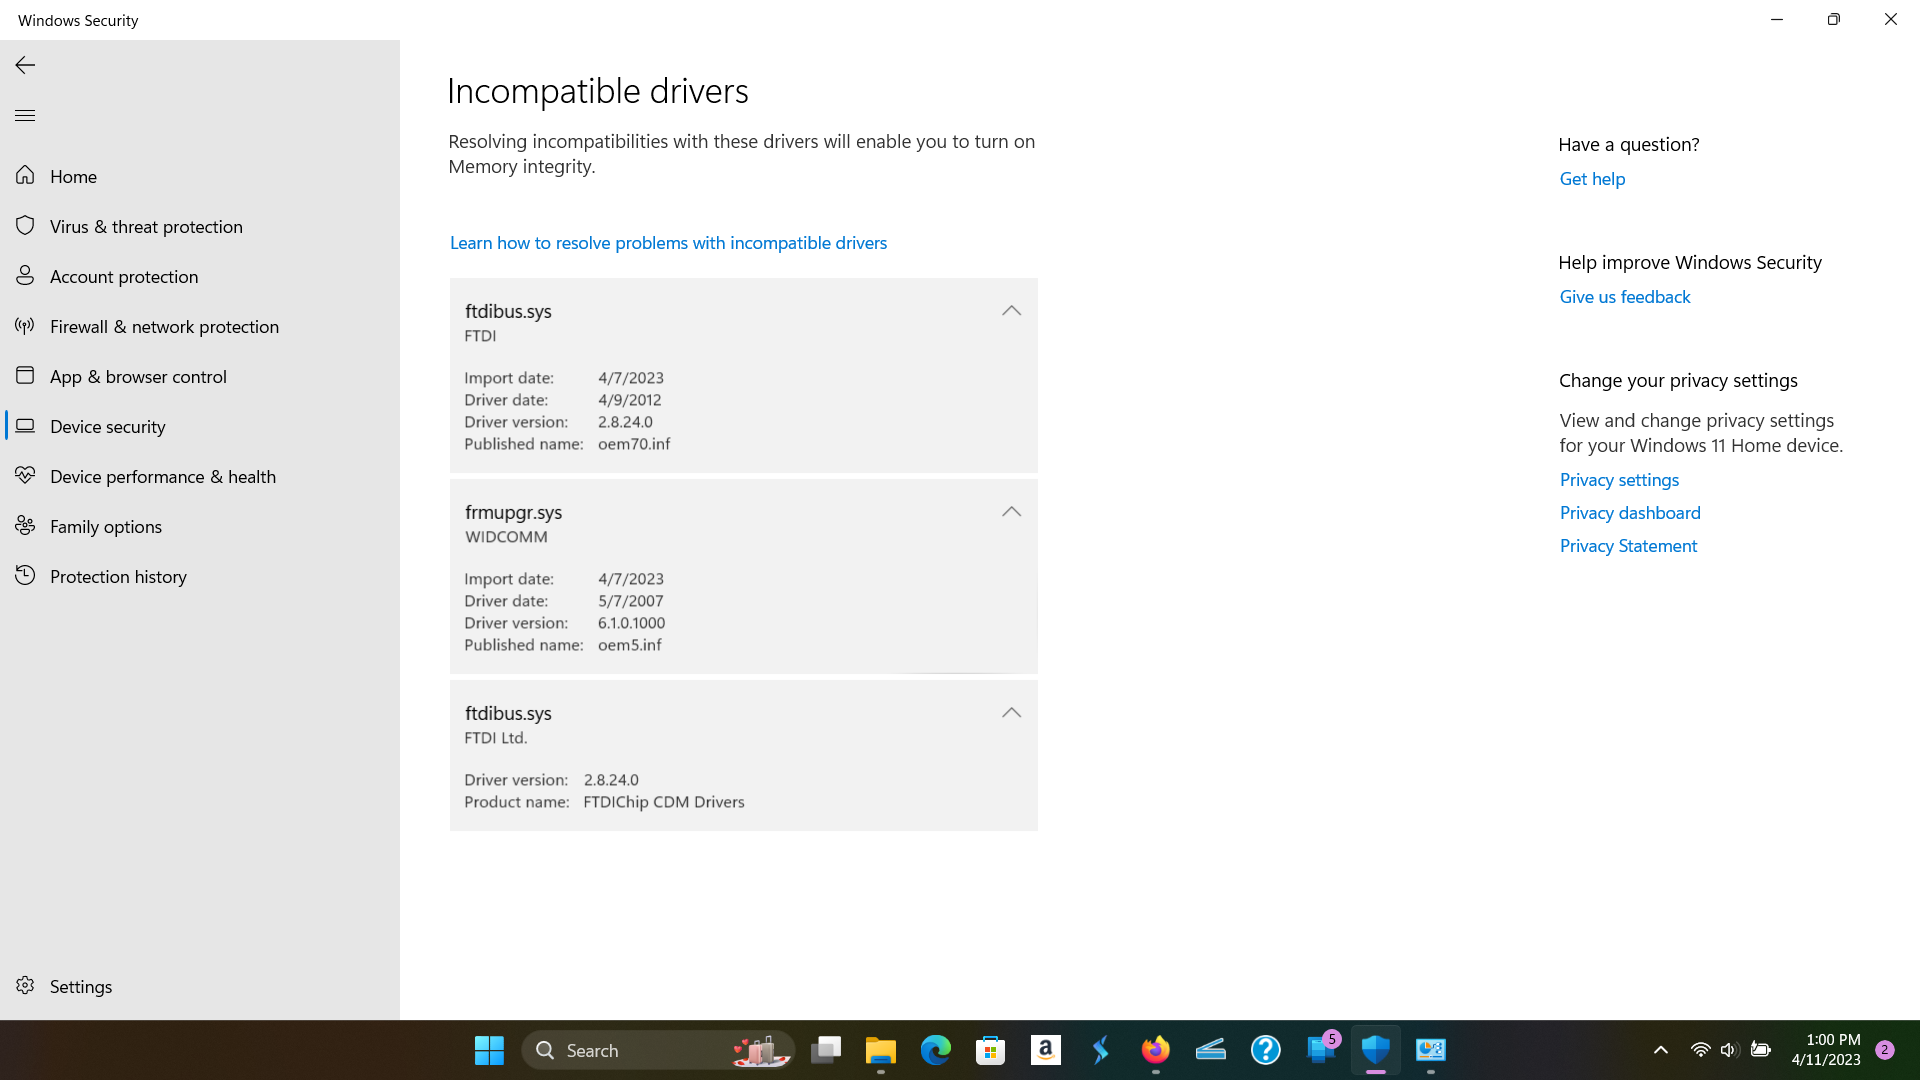The image size is (1920, 1080).
Task: Open App & browser control
Action: [200, 376]
